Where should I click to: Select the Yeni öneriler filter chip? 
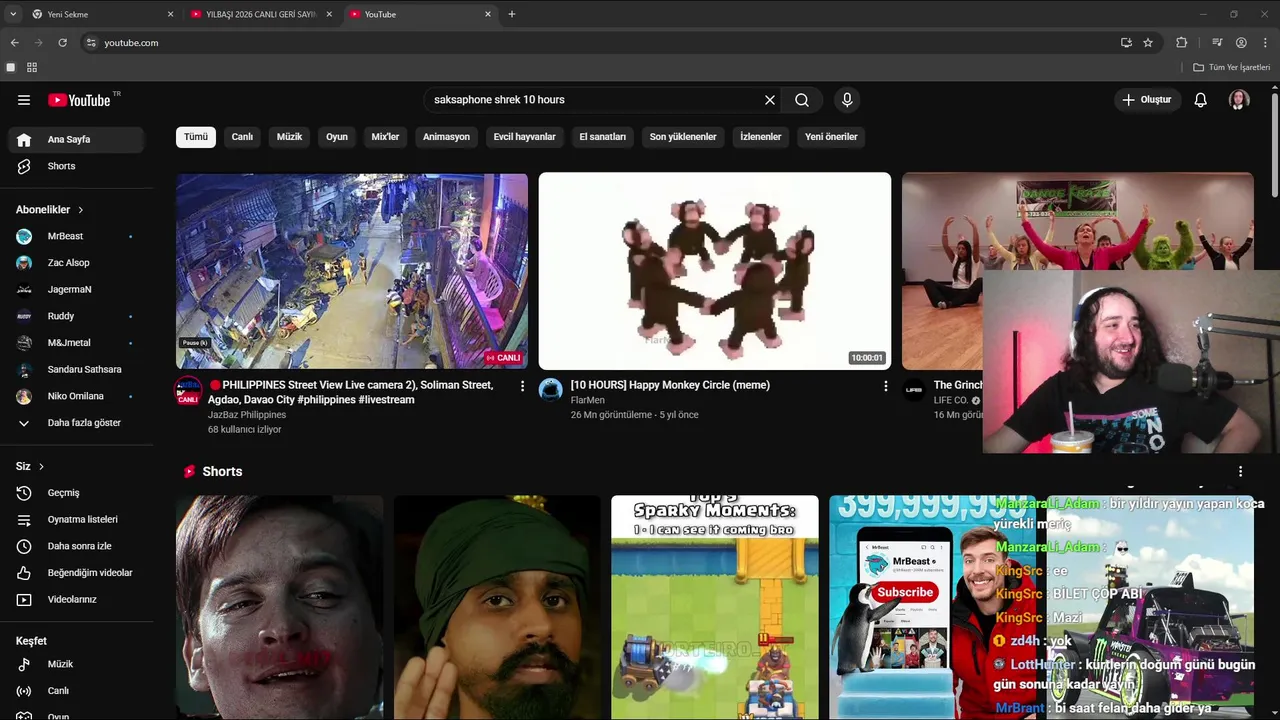tap(831, 137)
